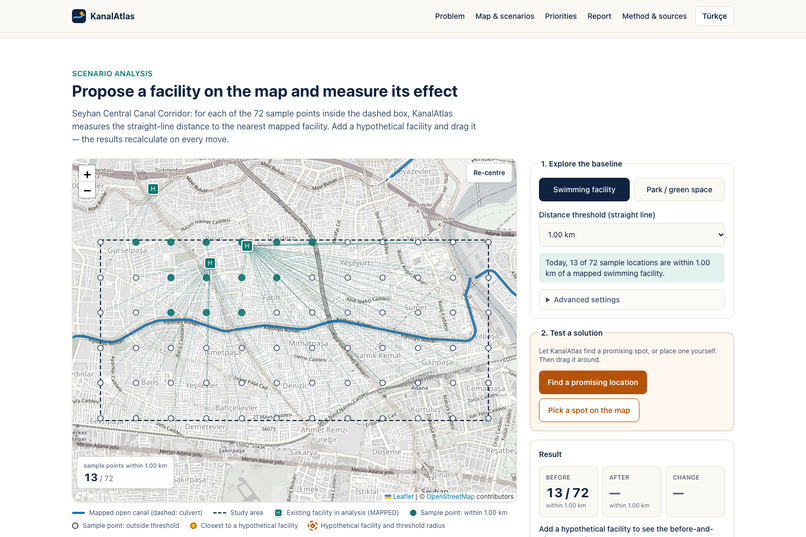
Task: Click the KanalAtlas brand name
Action: (112, 16)
